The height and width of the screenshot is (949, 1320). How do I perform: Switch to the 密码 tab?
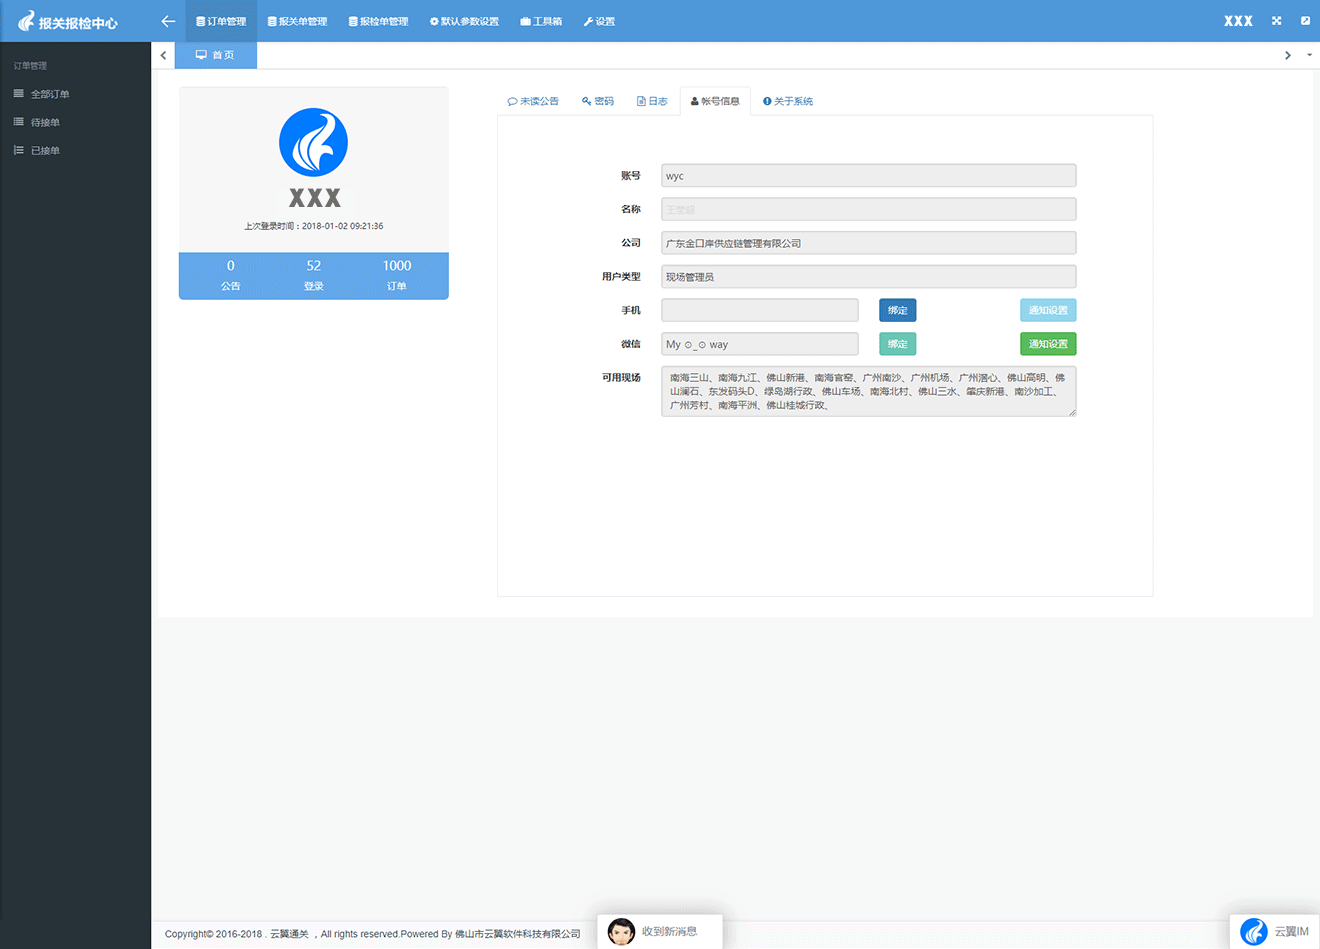click(598, 101)
